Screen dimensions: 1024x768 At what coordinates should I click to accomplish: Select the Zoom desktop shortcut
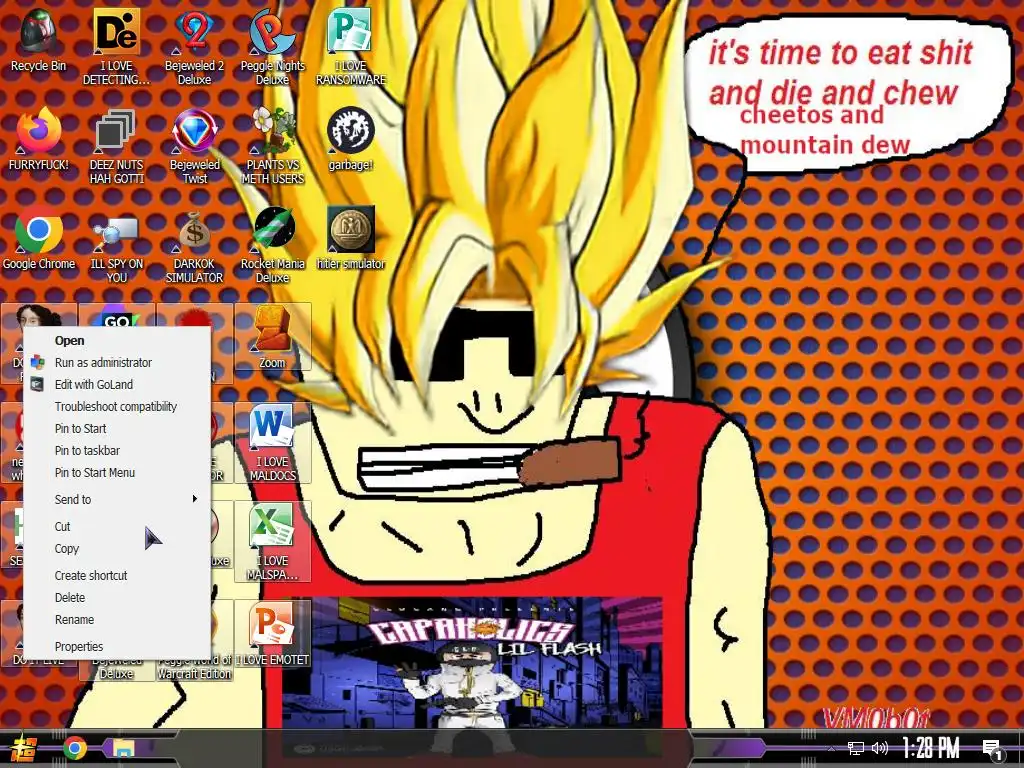[x=272, y=337]
